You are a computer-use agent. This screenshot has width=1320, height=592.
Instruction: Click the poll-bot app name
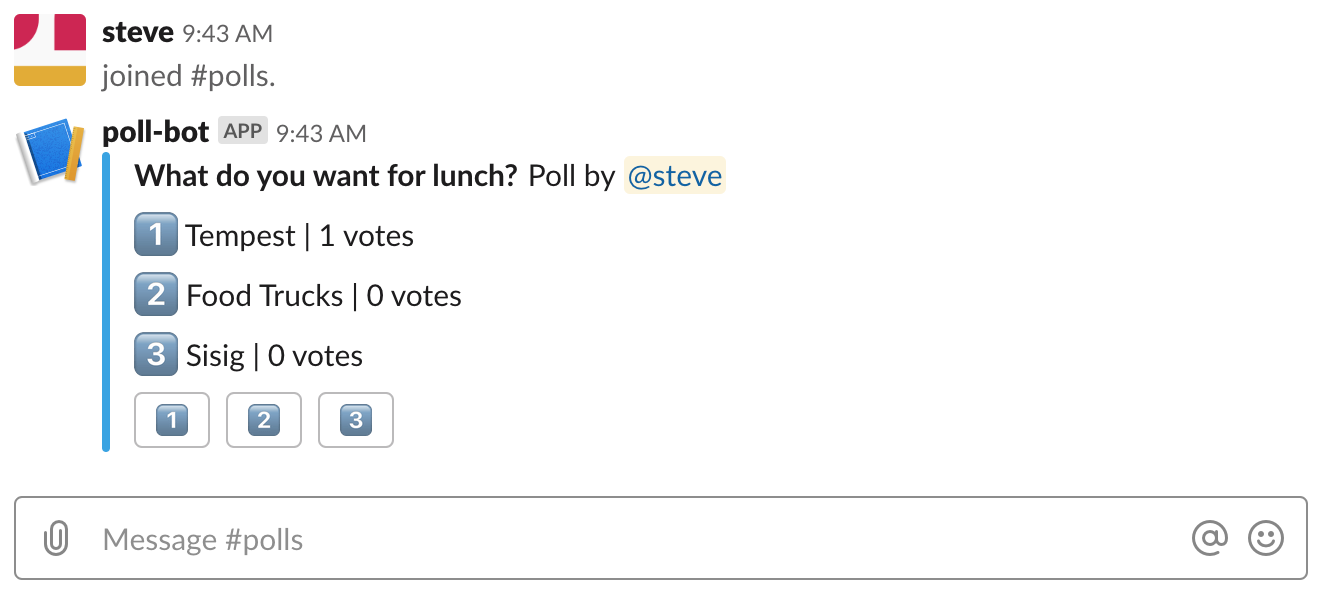(156, 132)
